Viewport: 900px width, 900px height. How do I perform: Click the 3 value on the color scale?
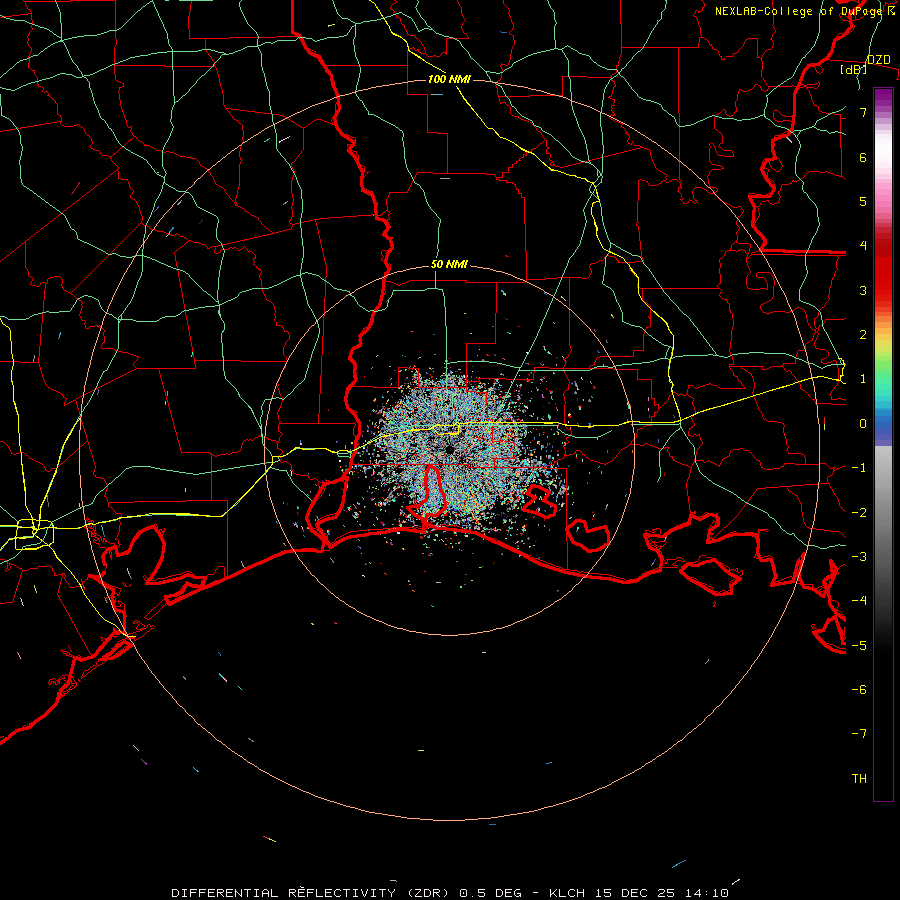tap(863, 290)
